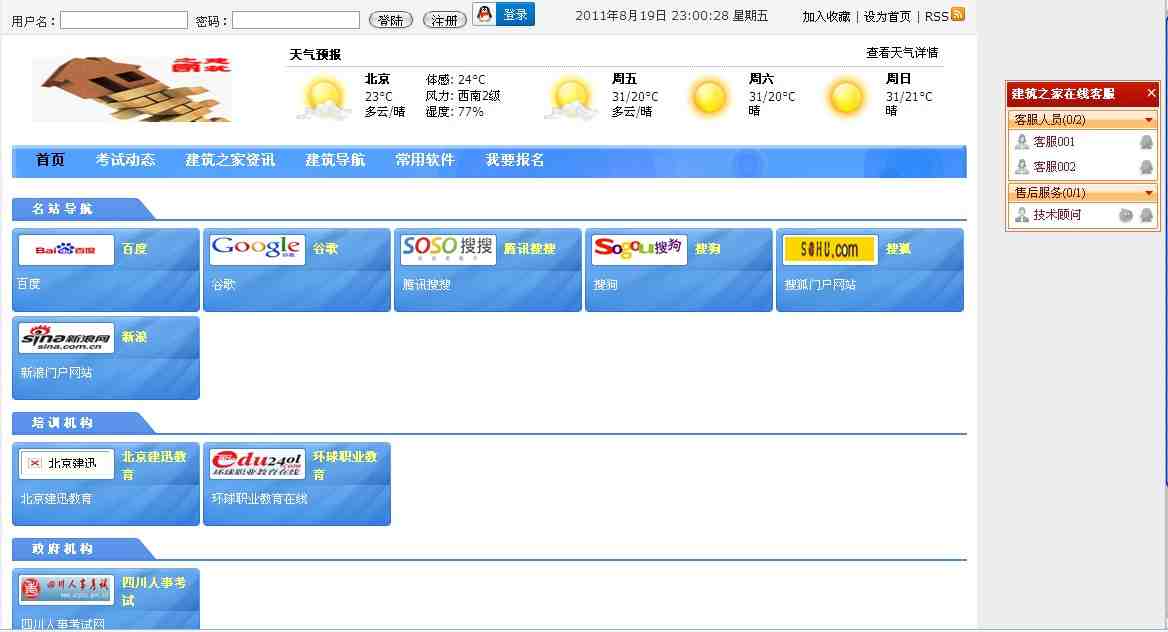Open the SOHU.com yellow logo
The height and width of the screenshot is (632, 1168).
coord(830,250)
